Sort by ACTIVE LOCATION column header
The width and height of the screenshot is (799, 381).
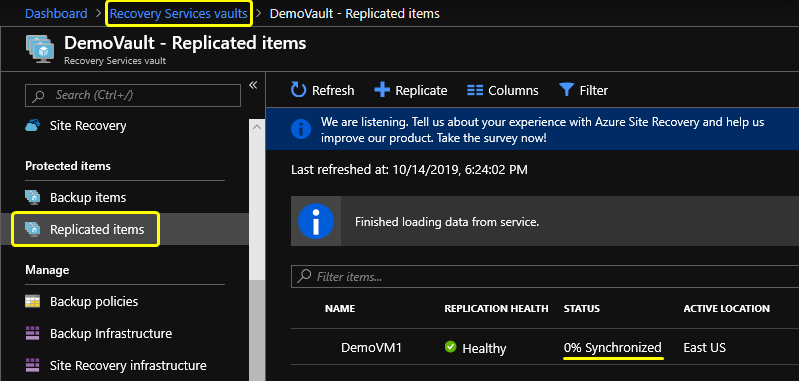pyautogui.click(x=727, y=309)
